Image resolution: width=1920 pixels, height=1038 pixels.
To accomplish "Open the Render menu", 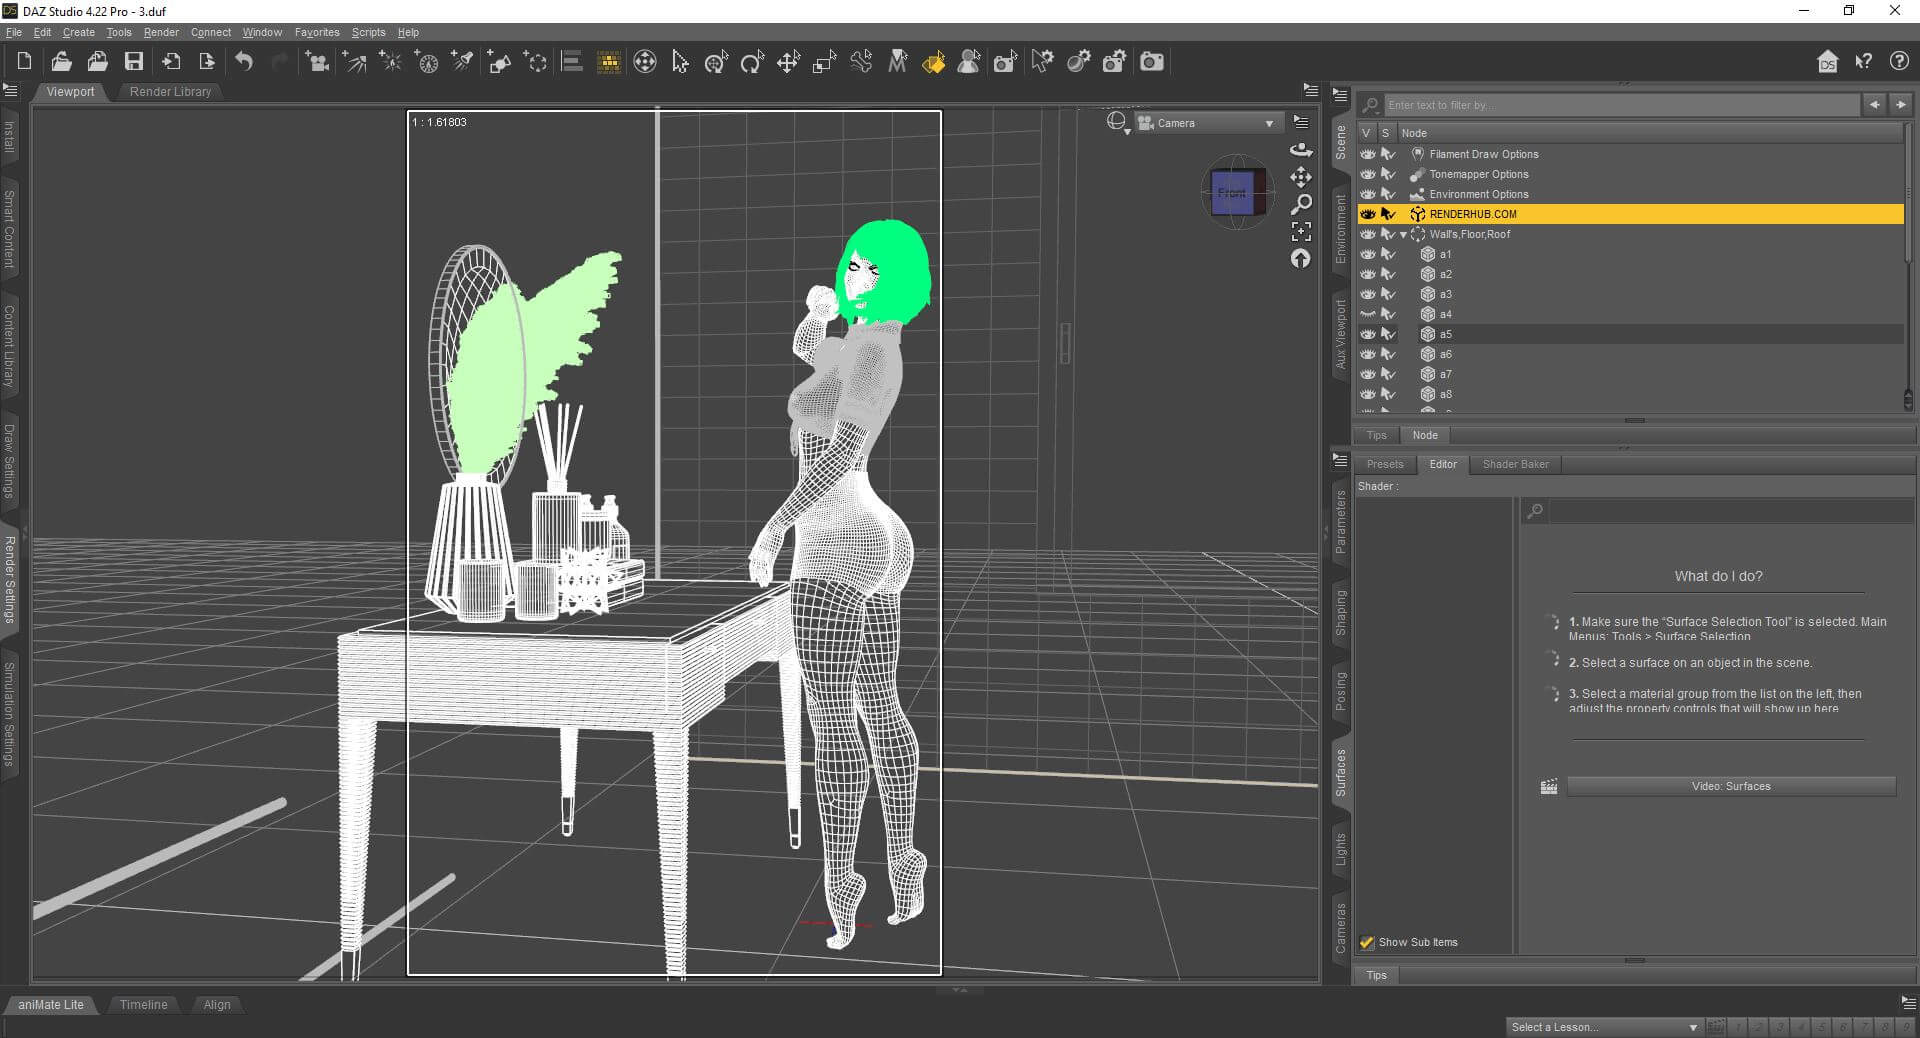I will [161, 32].
